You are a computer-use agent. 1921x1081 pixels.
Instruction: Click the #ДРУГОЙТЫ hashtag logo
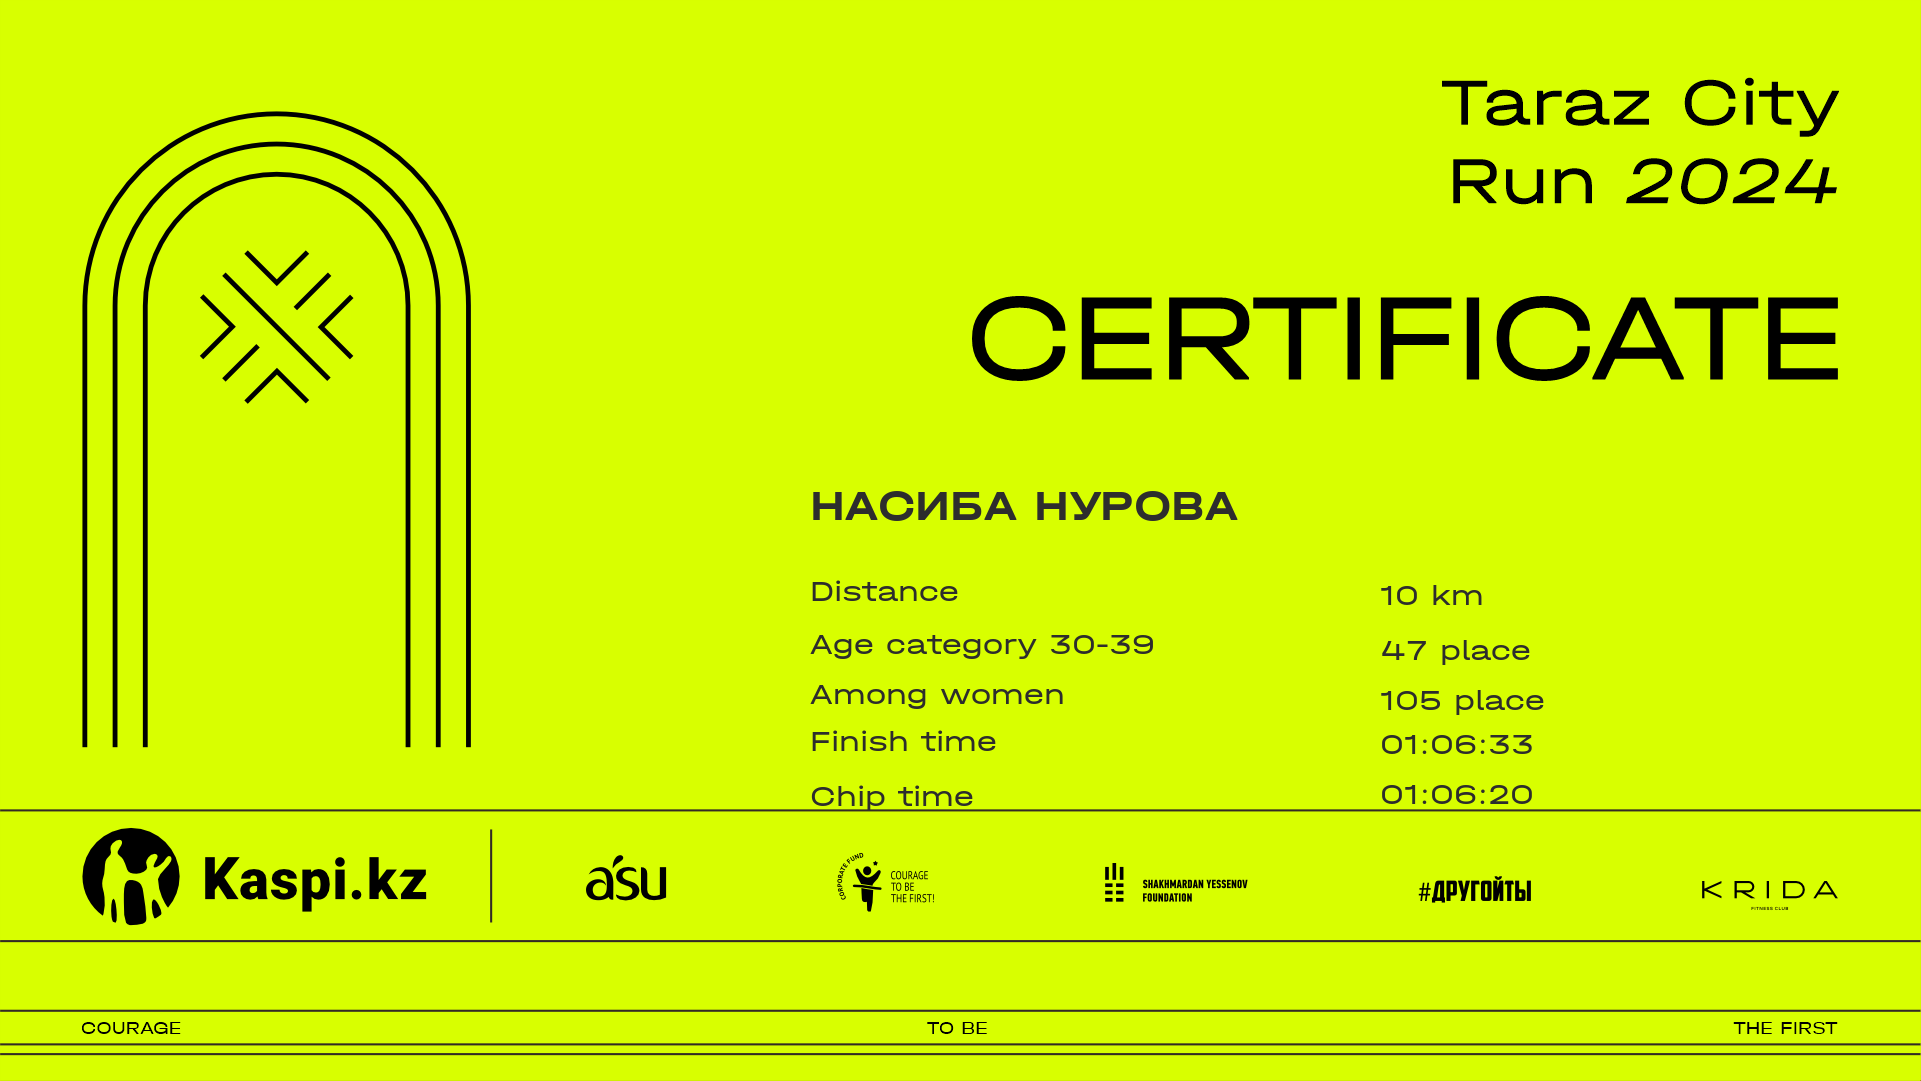pos(1474,891)
